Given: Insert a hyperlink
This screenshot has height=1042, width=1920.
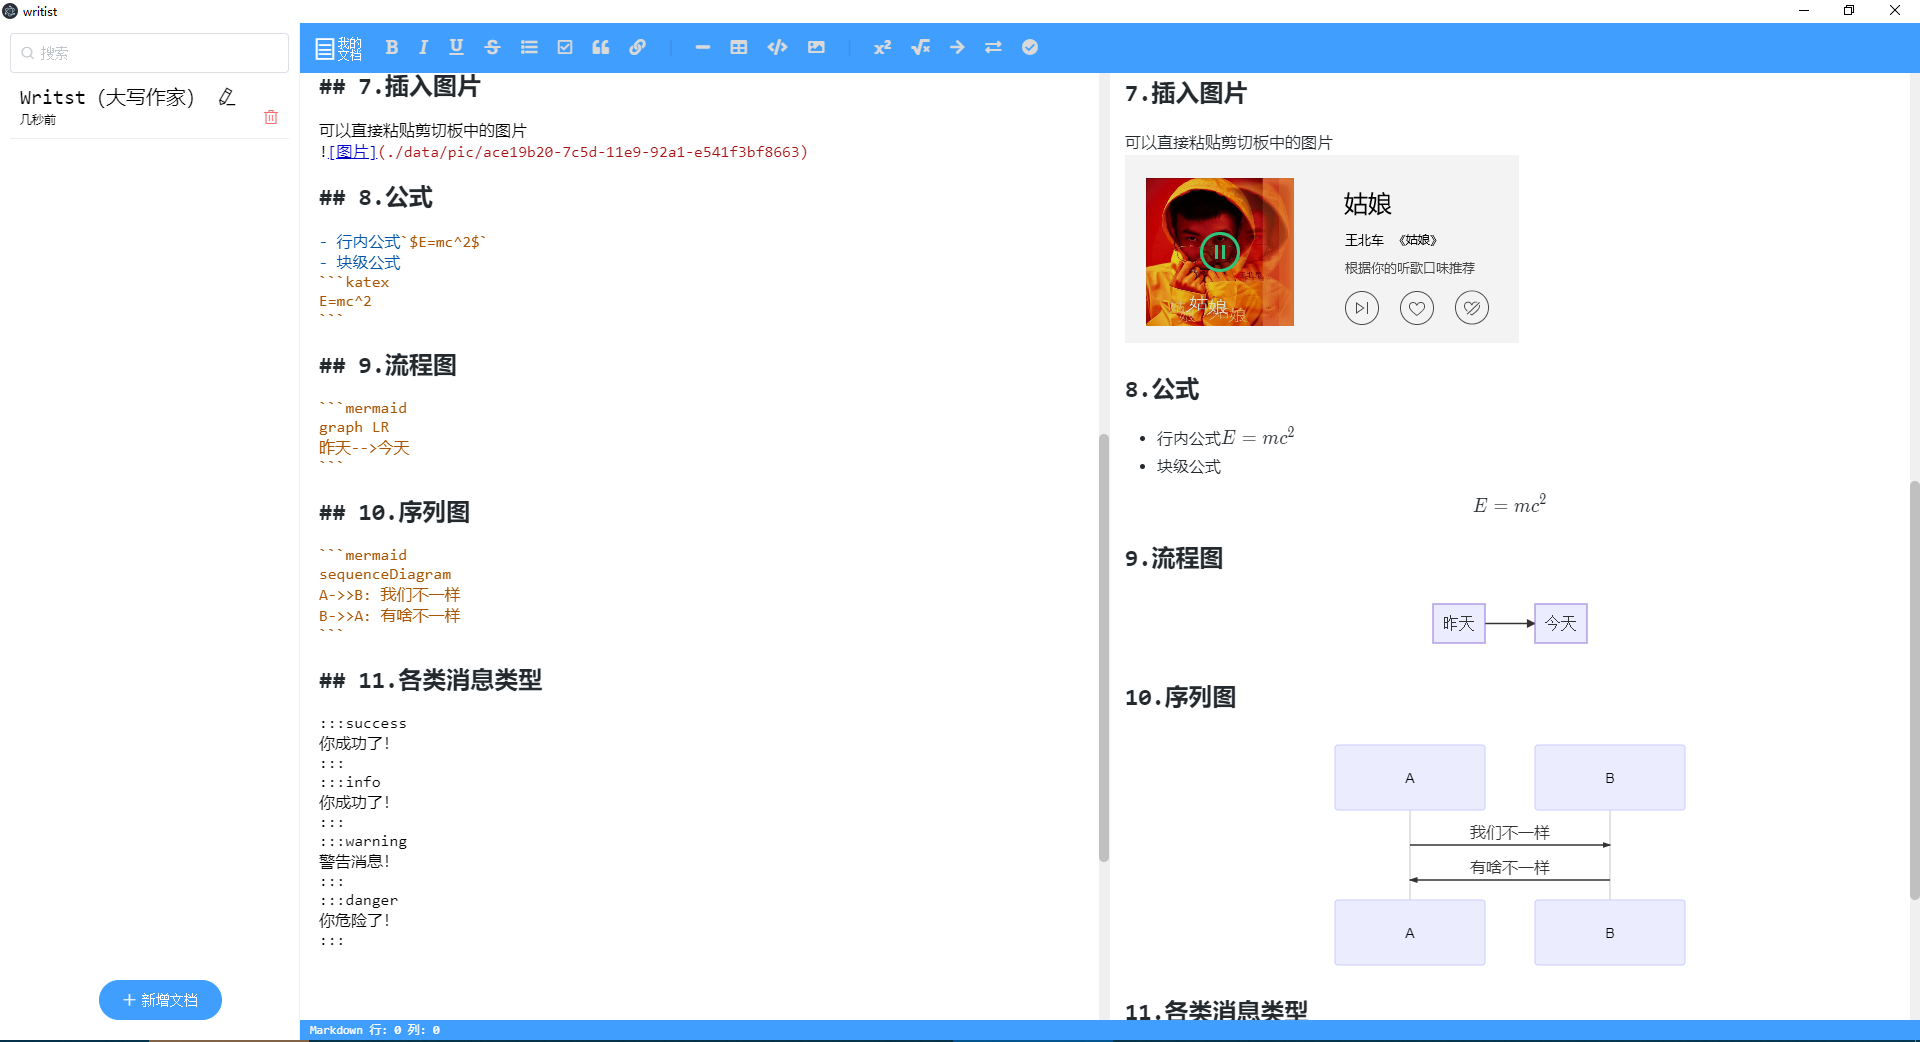Looking at the screenshot, I should (x=637, y=47).
